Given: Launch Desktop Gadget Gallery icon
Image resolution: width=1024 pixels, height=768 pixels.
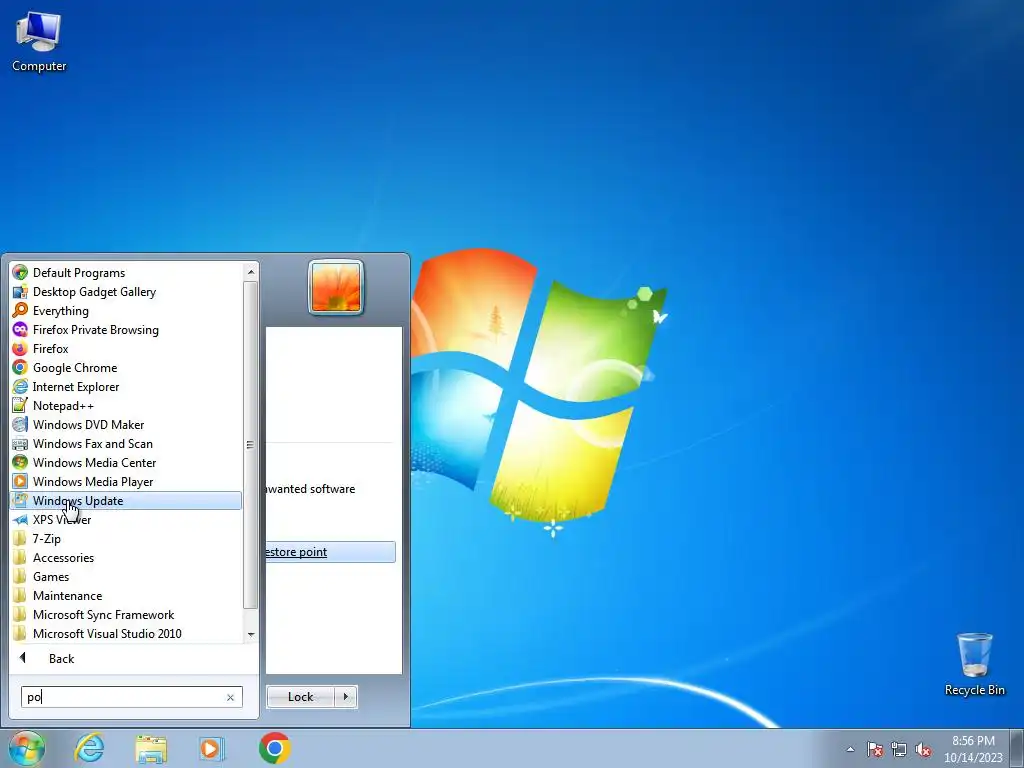Looking at the screenshot, I should pyautogui.click(x=20, y=292).
